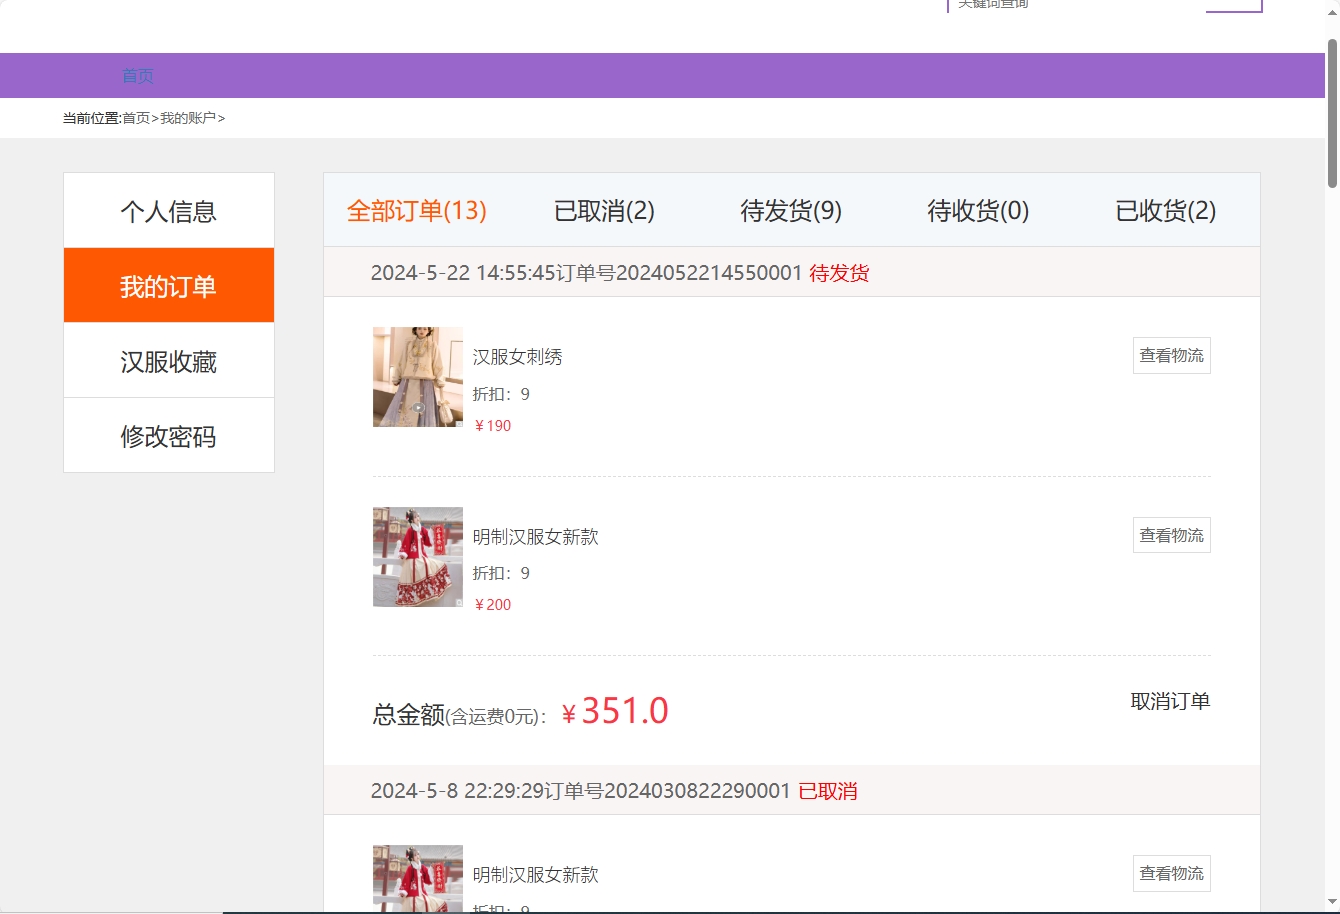This screenshot has width=1340, height=914.
Task: Click 查看物流 next to 明制汉服女新款
Action: (x=1171, y=534)
